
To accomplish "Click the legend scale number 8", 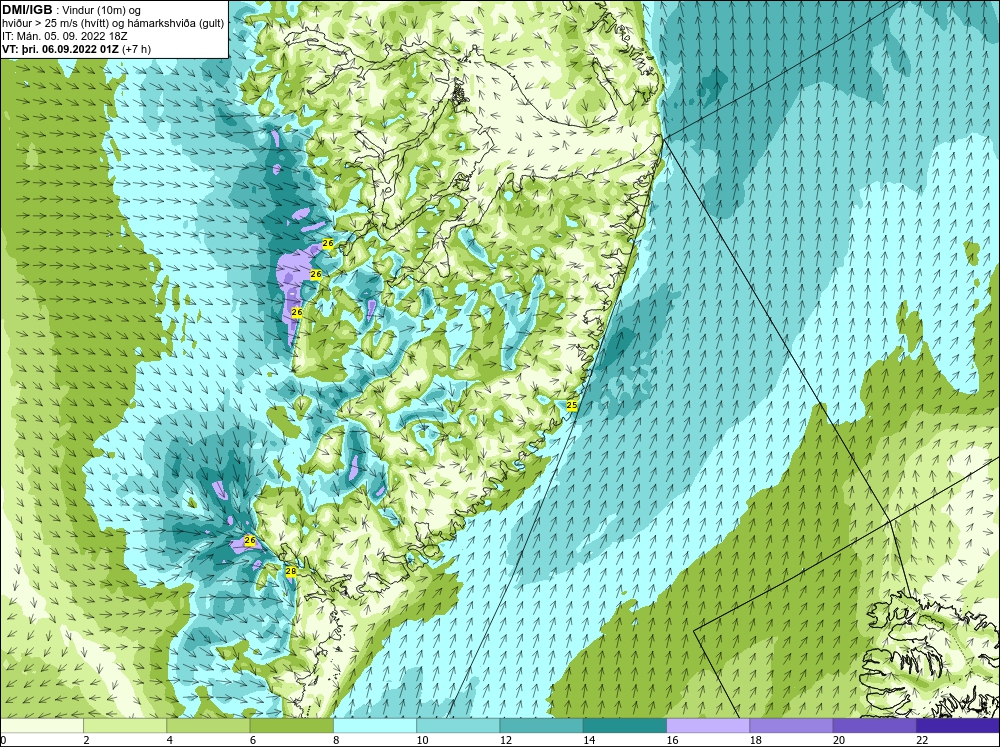I will 336,740.
